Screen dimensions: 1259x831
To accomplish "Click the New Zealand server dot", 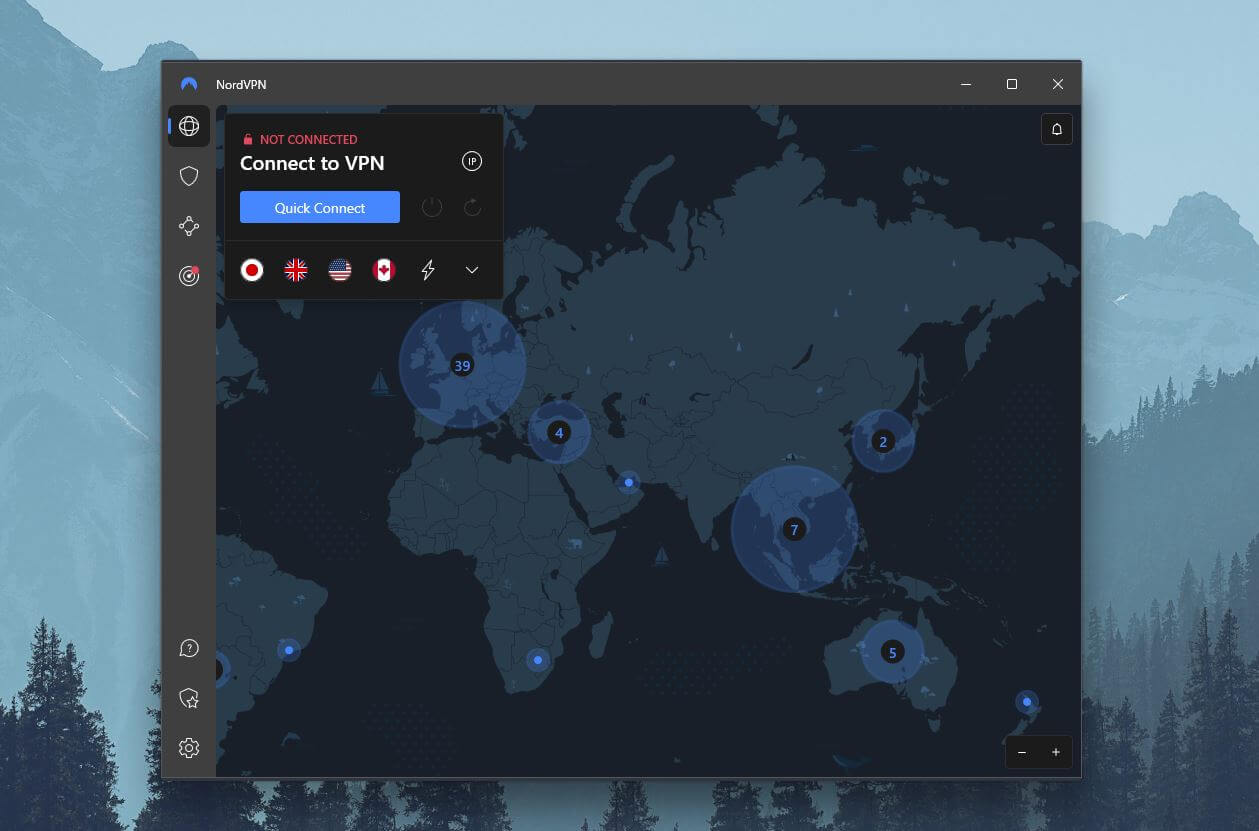I will pos(1027,702).
